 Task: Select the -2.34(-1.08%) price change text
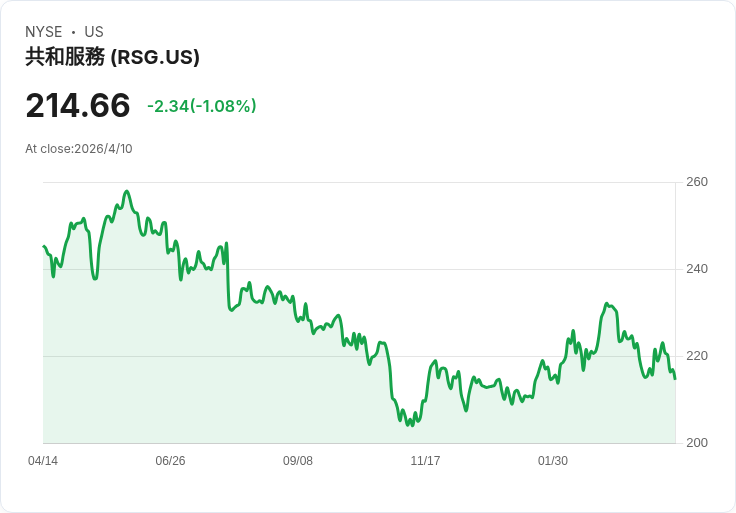pyautogui.click(x=202, y=106)
